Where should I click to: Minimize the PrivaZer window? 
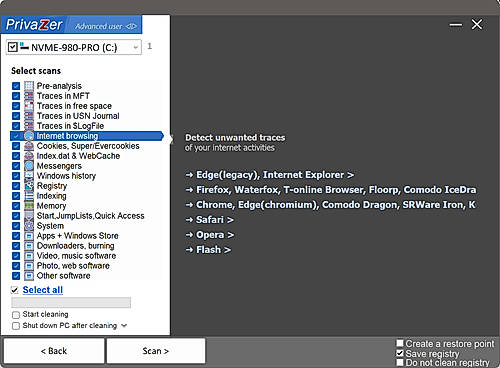(x=456, y=25)
